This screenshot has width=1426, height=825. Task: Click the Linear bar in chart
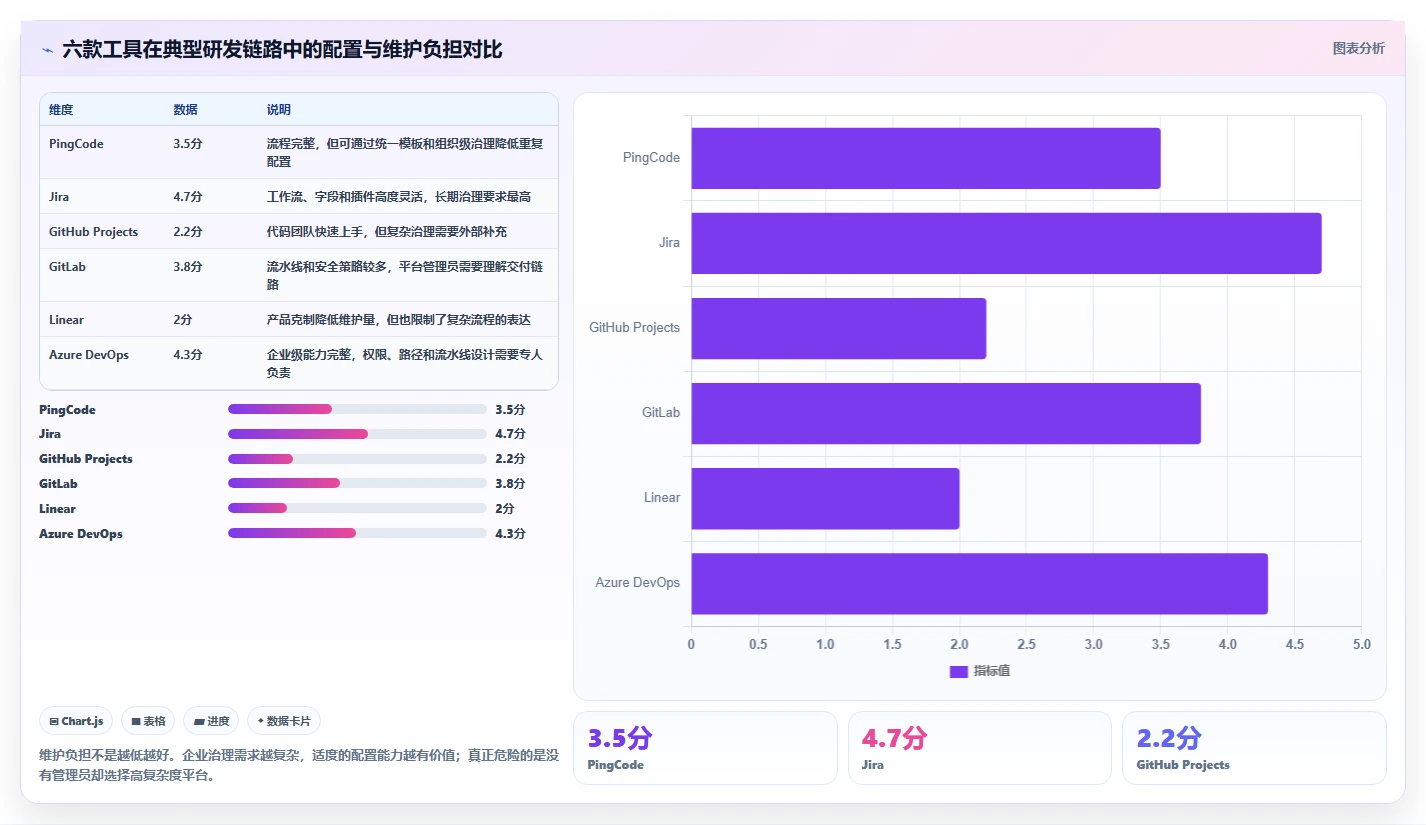(x=825, y=498)
